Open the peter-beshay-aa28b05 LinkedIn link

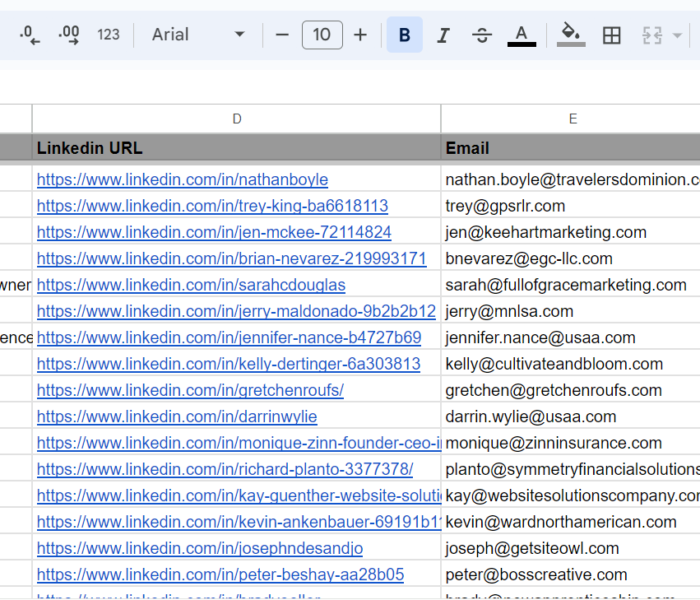(220, 575)
